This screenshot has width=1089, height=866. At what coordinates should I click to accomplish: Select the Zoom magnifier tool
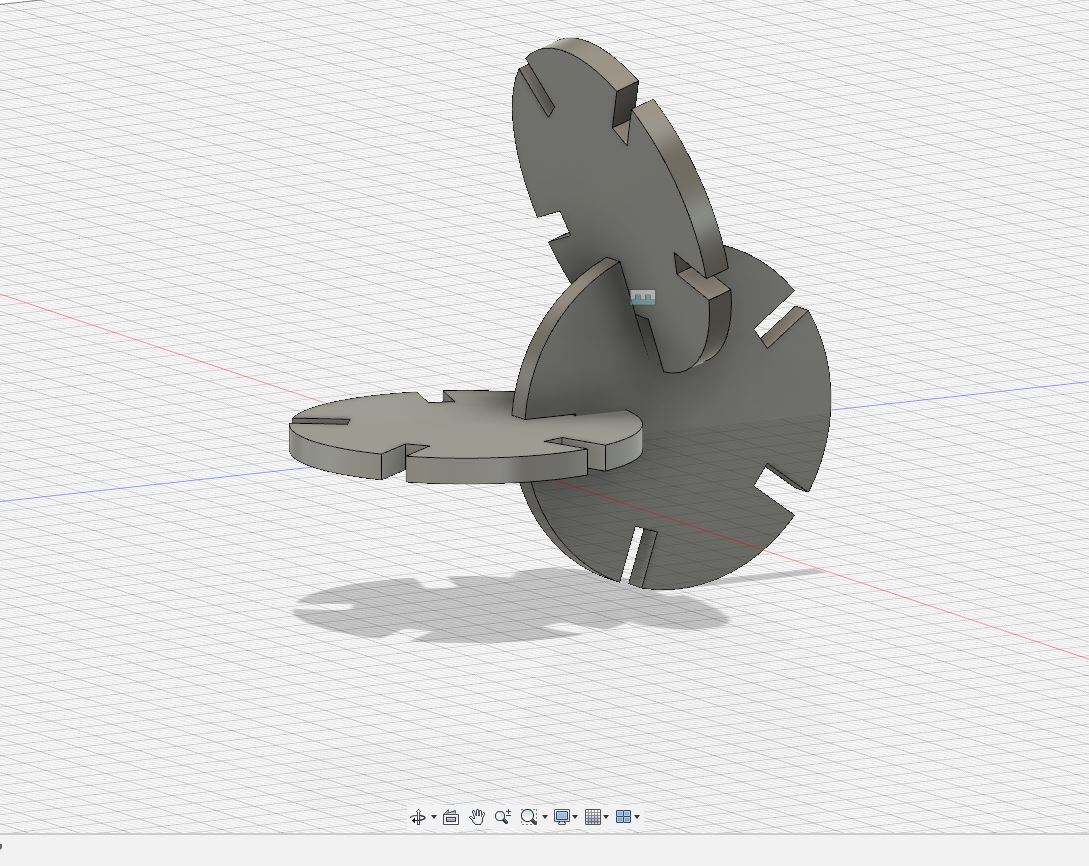point(503,817)
